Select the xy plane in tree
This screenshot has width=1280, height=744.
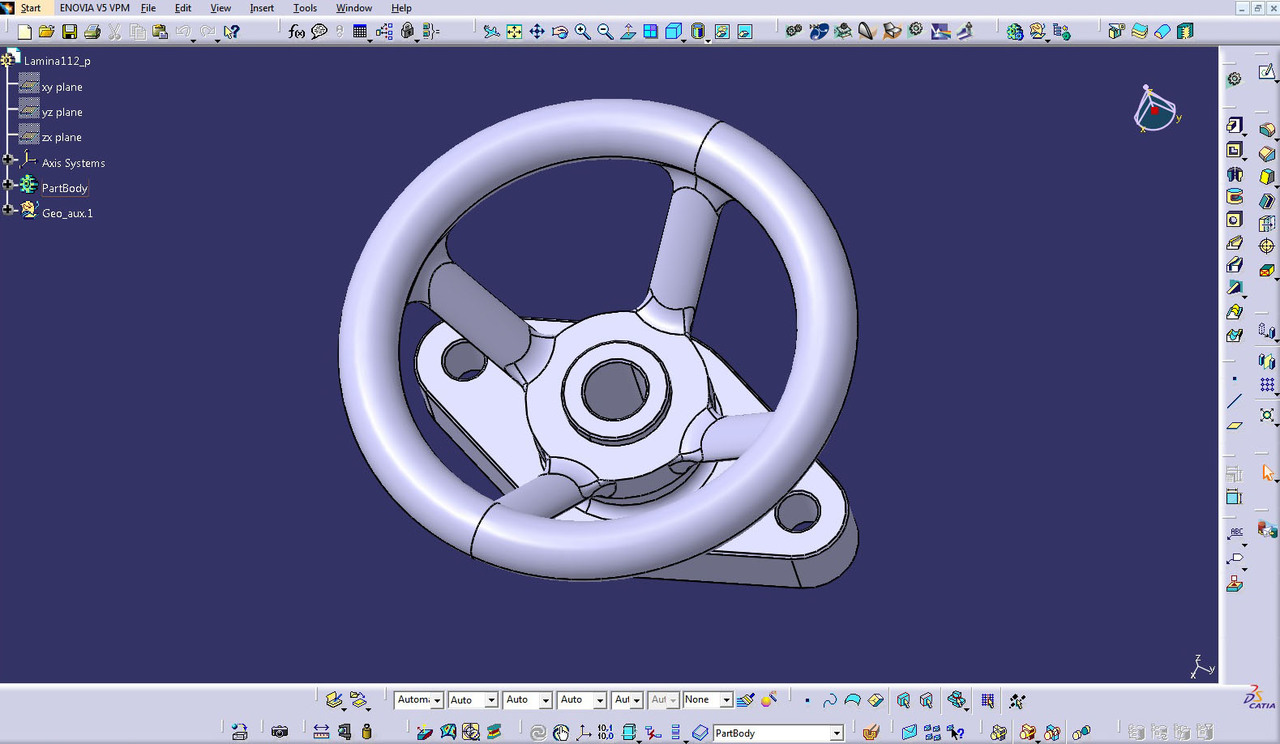[62, 87]
